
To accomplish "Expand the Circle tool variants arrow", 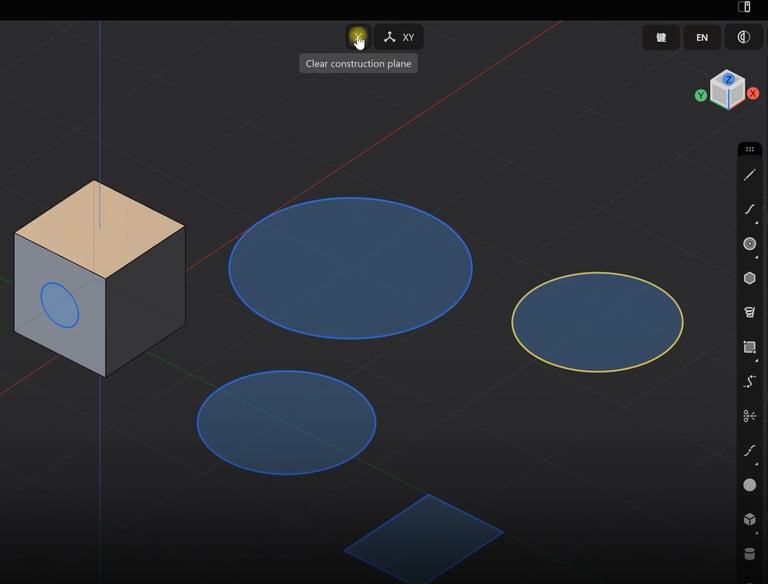I will (x=756, y=257).
